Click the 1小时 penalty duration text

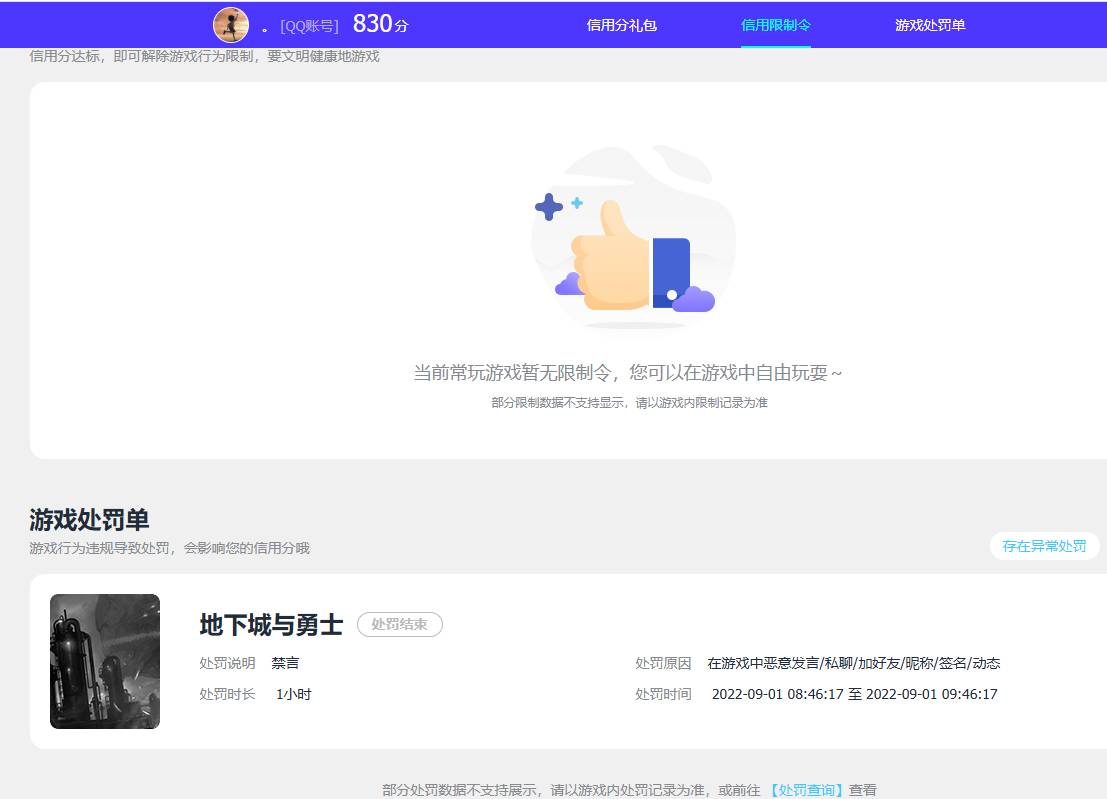[295, 693]
